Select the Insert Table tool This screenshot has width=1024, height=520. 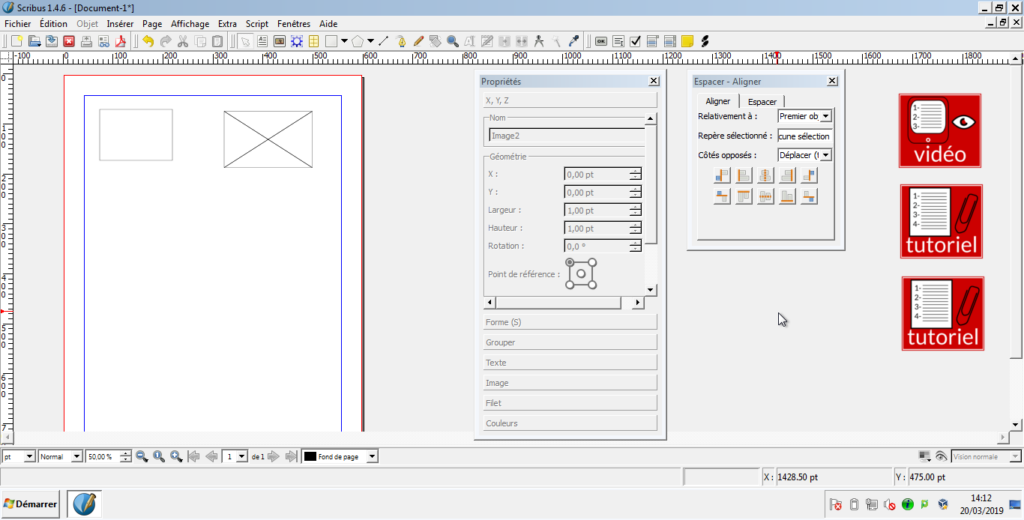click(x=313, y=41)
